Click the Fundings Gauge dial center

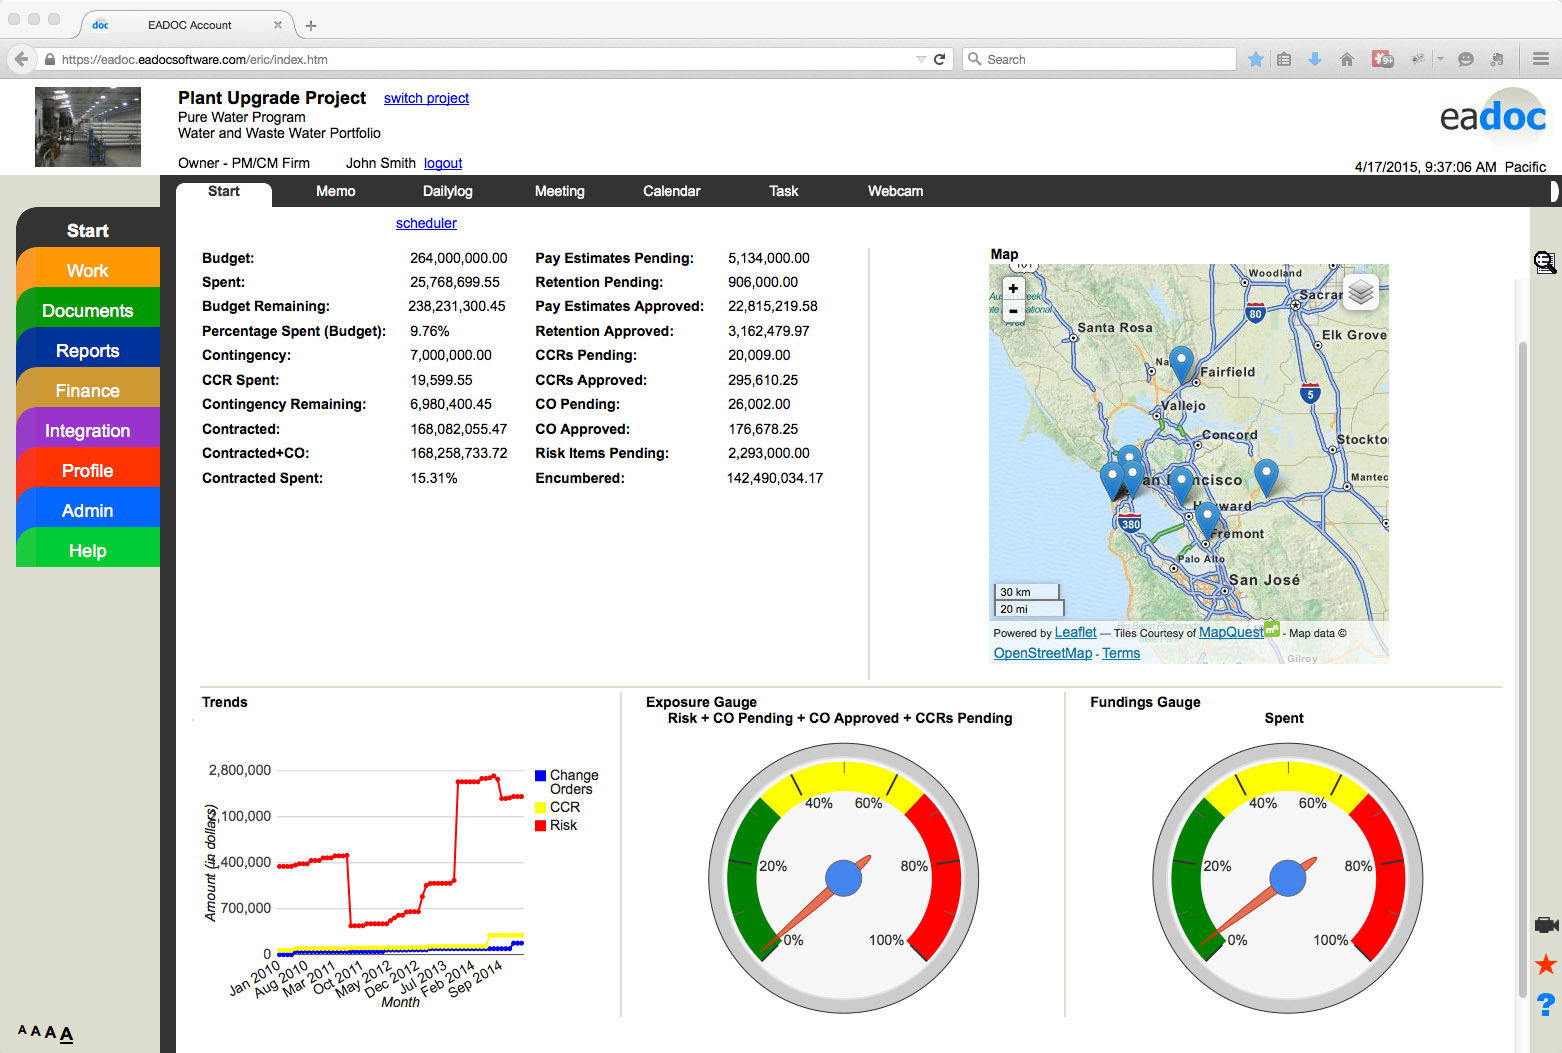1288,878
